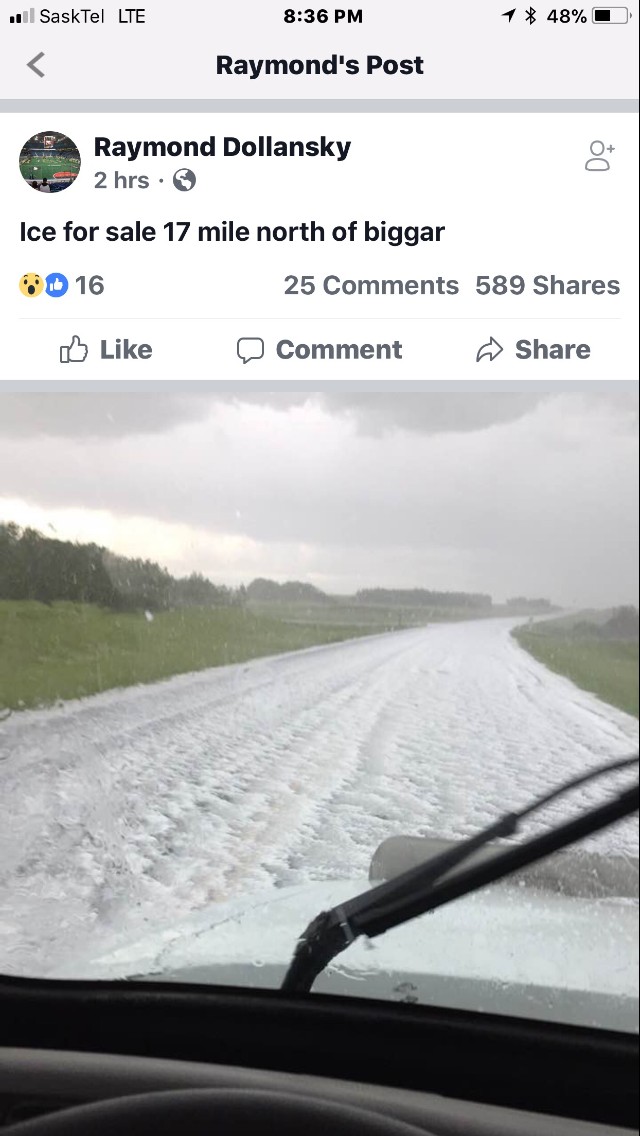This screenshot has width=640, height=1136.
Task: Tap the back arrow chevron
Action: [x=36, y=64]
